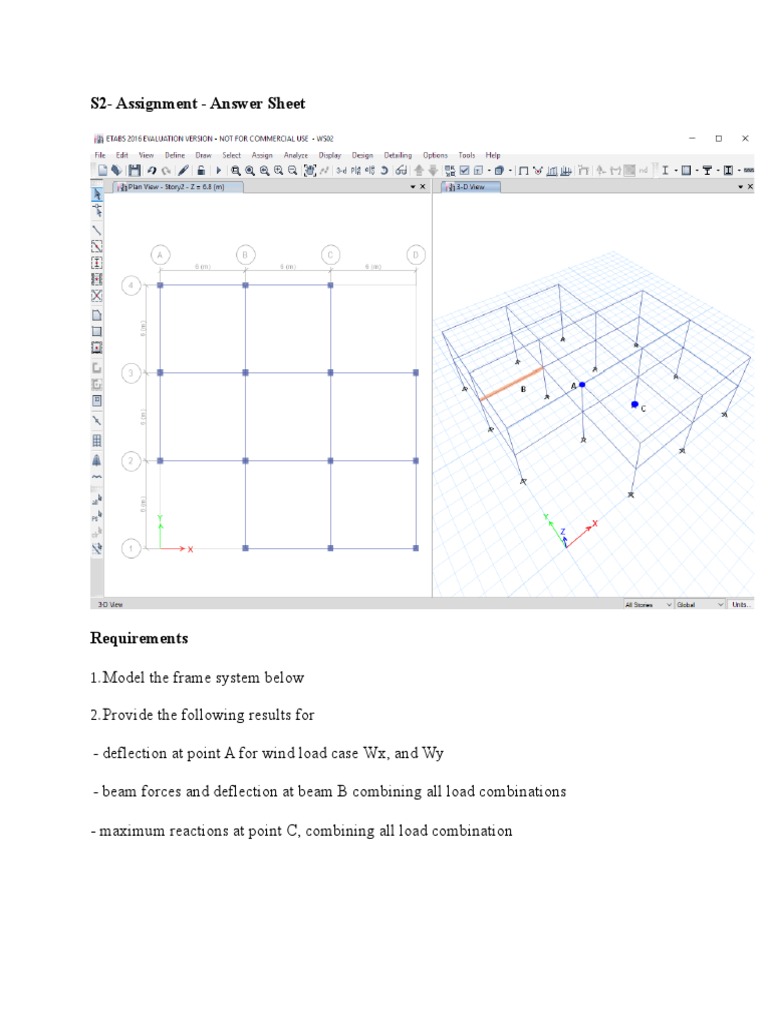Screen dimensions: 768x1024
Task: Click grid bubble 4 in plan view
Action: 131,285
